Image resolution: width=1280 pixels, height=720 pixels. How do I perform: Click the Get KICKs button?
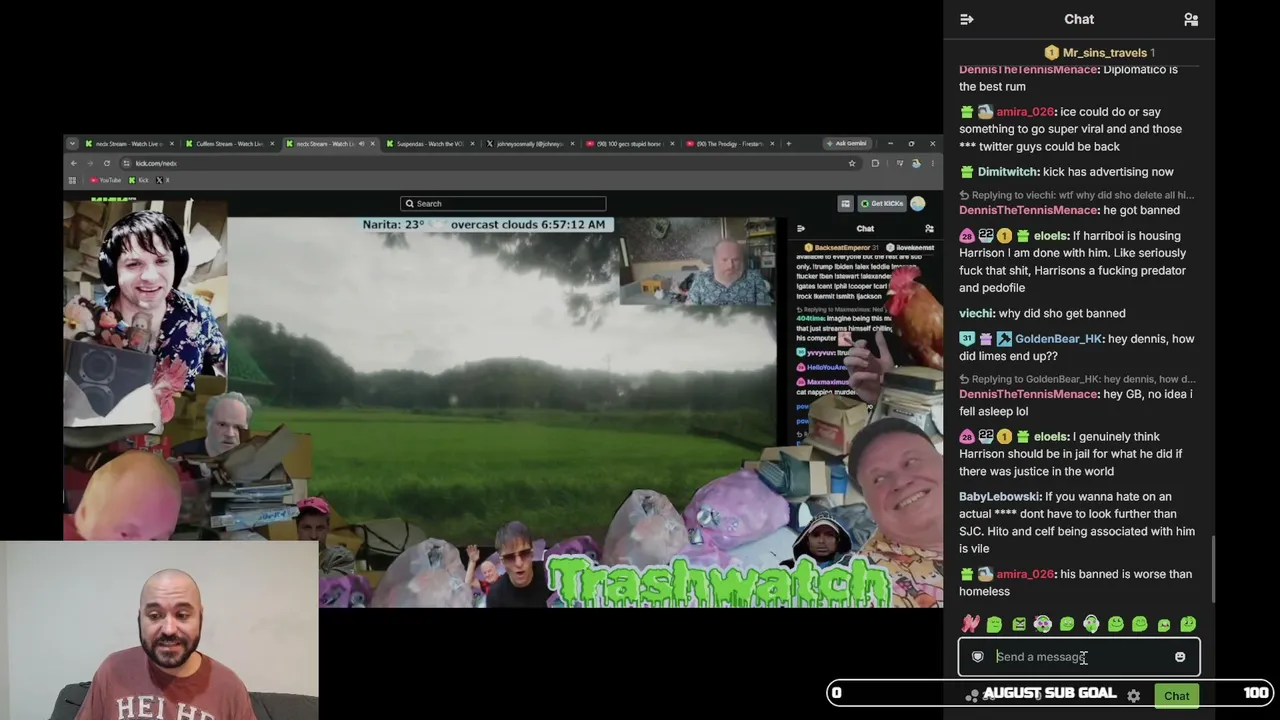click(881, 203)
